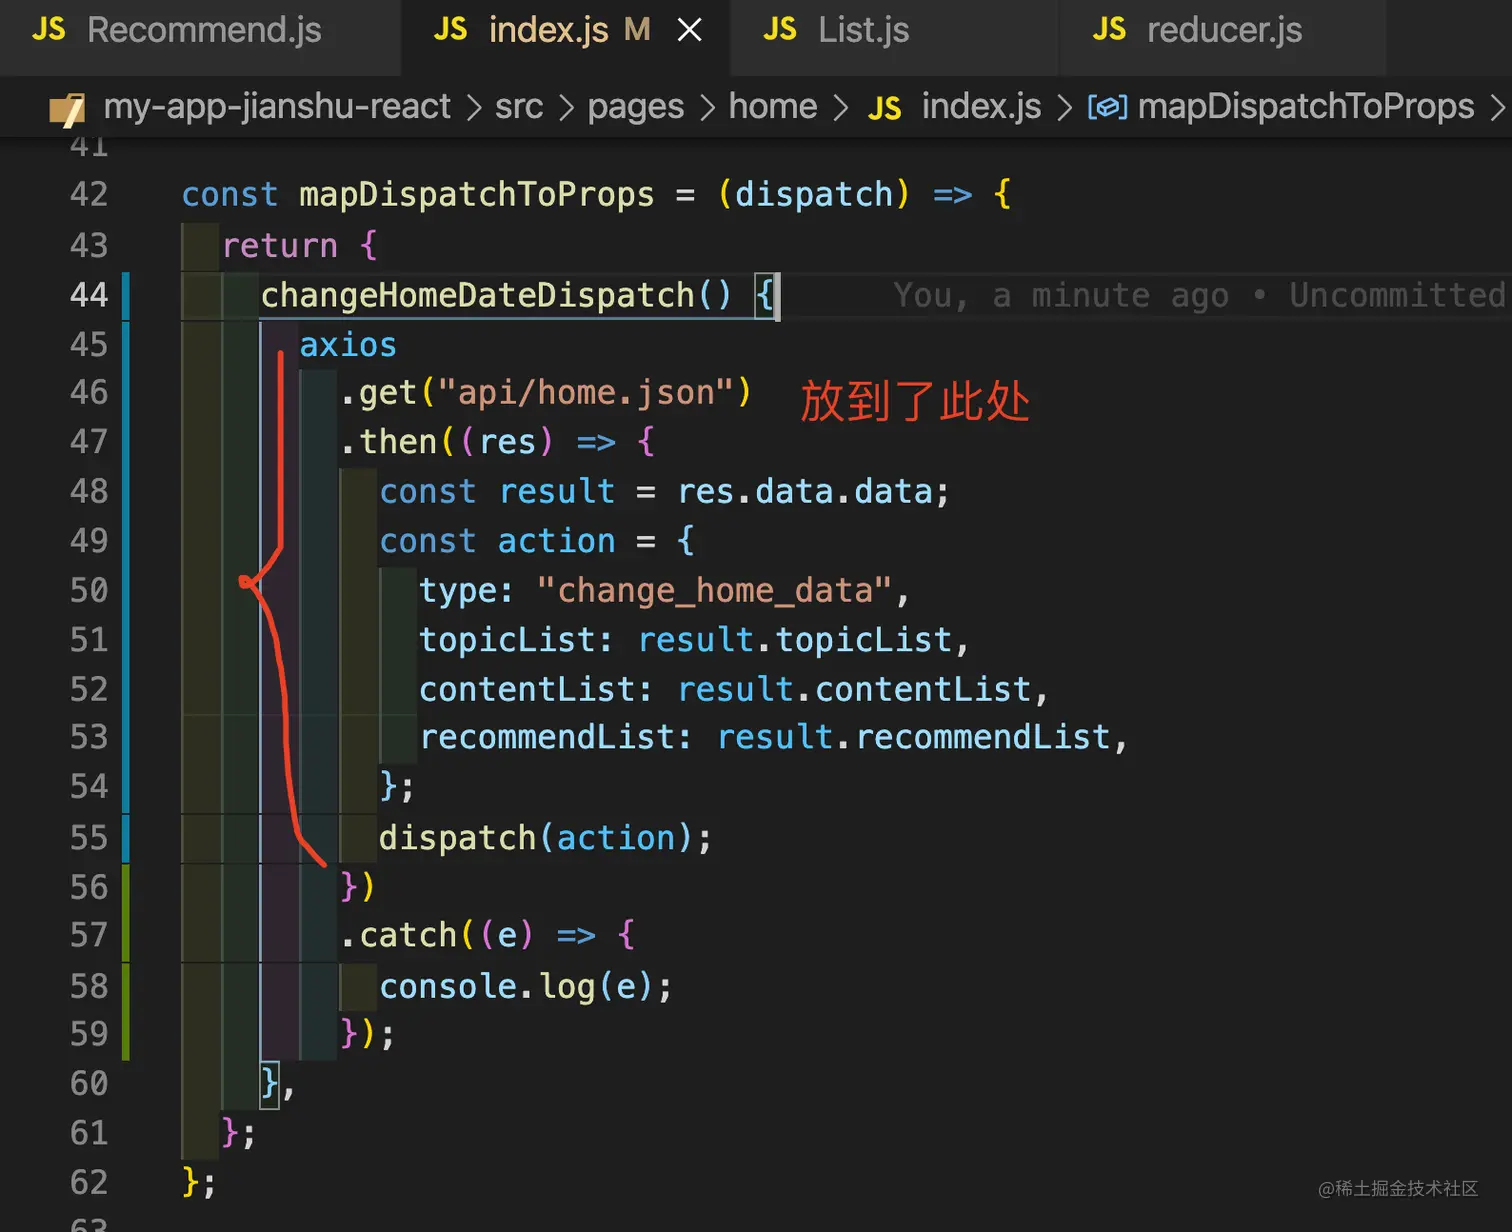
Task: Click the 'axios' identifier on line 45
Action: [x=348, y=345]
